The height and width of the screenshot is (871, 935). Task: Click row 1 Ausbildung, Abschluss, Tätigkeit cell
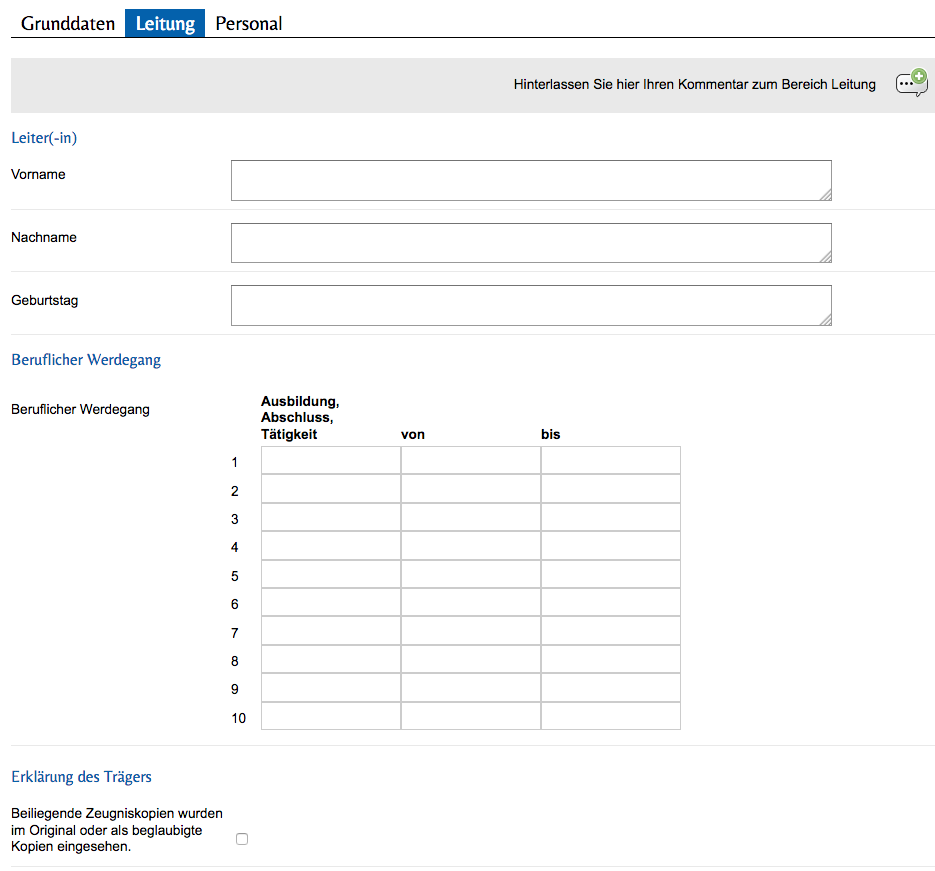331,460
